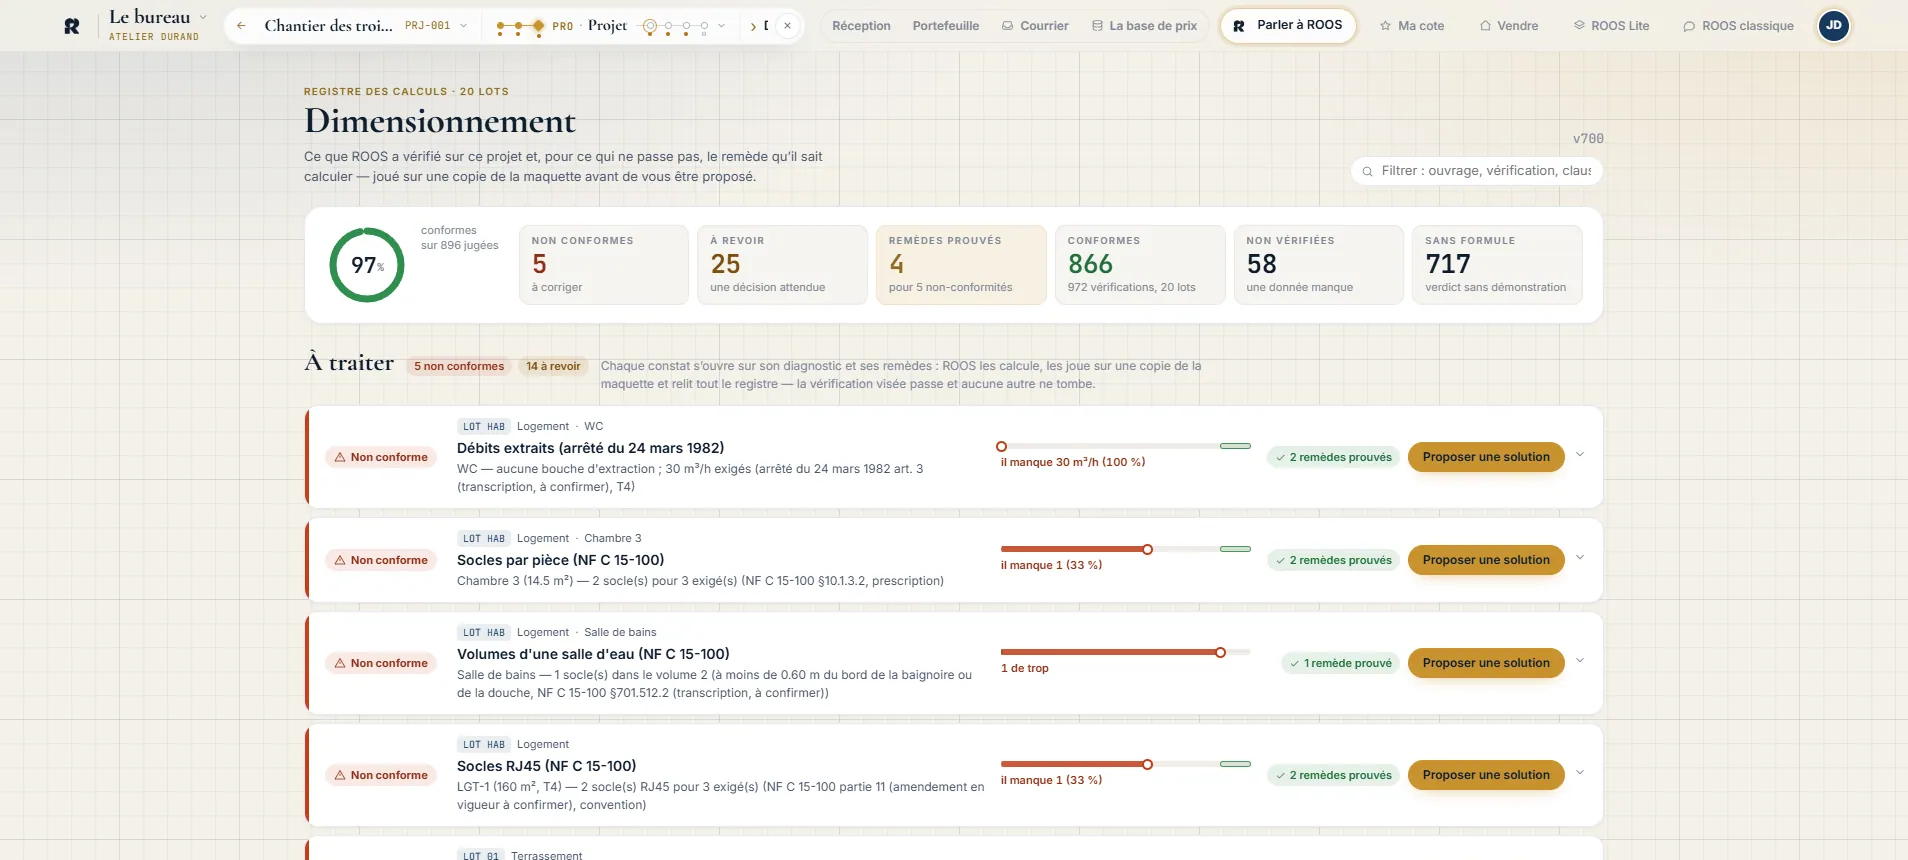Viewport: 1908px width, 860px height.
Task: Propose a solution for Volumes d'une salle d'eau
Action: tap(1486, 663)
